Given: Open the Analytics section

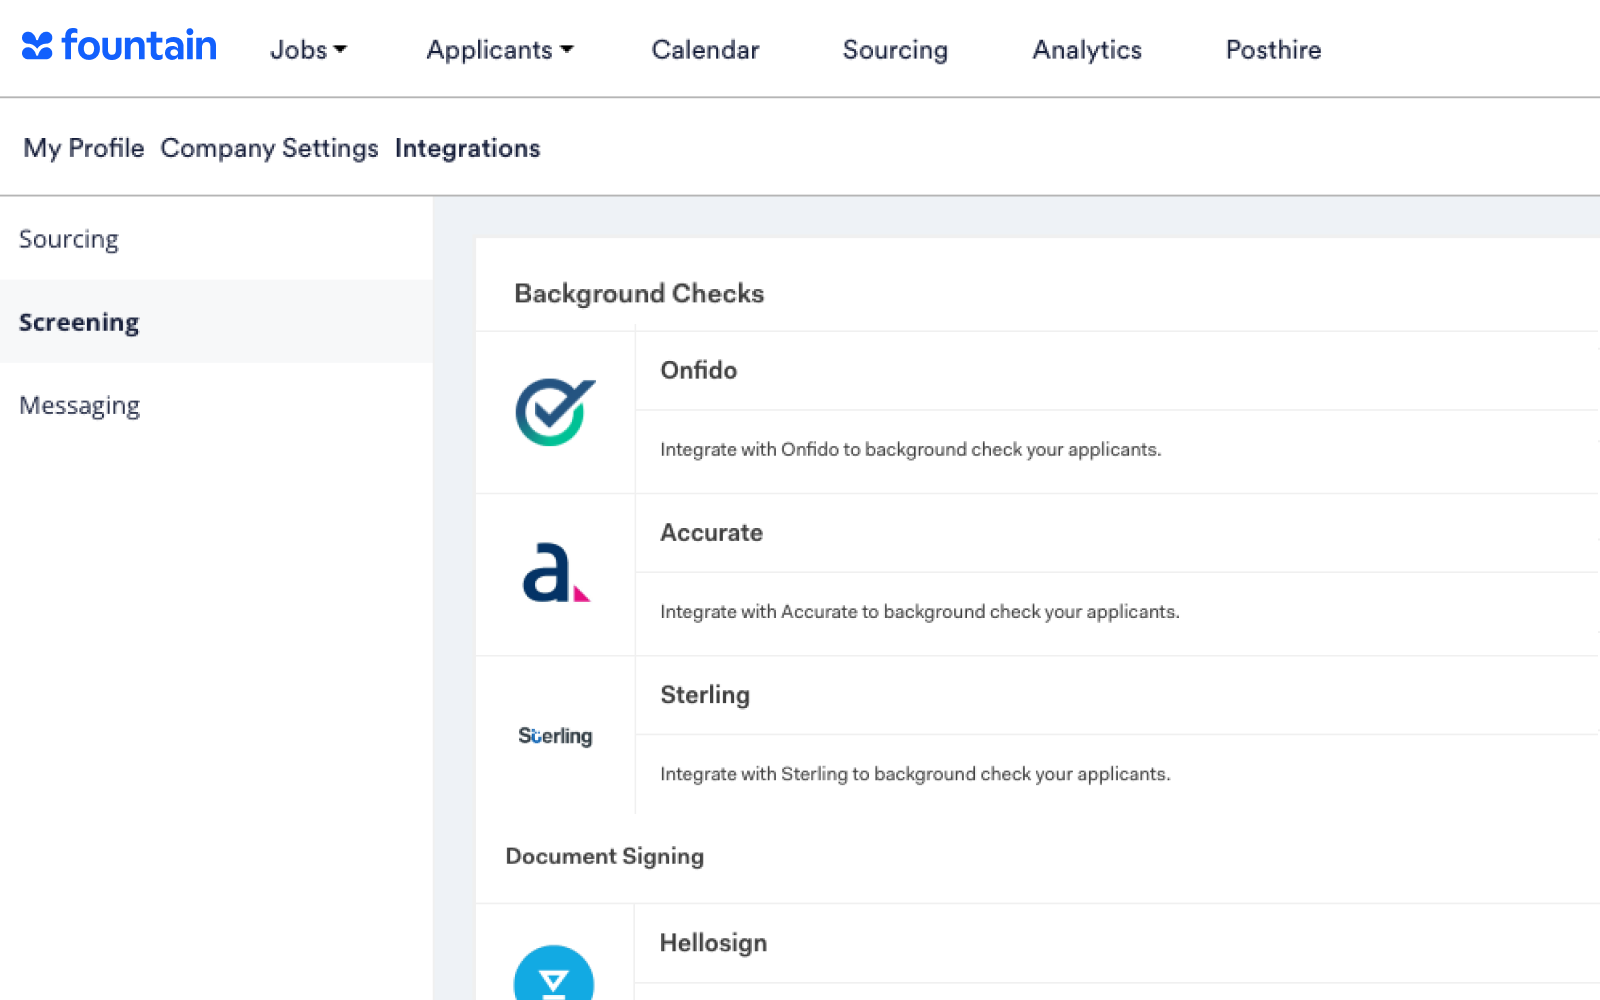Looking at the screenshot, I should click(1087, 50).
